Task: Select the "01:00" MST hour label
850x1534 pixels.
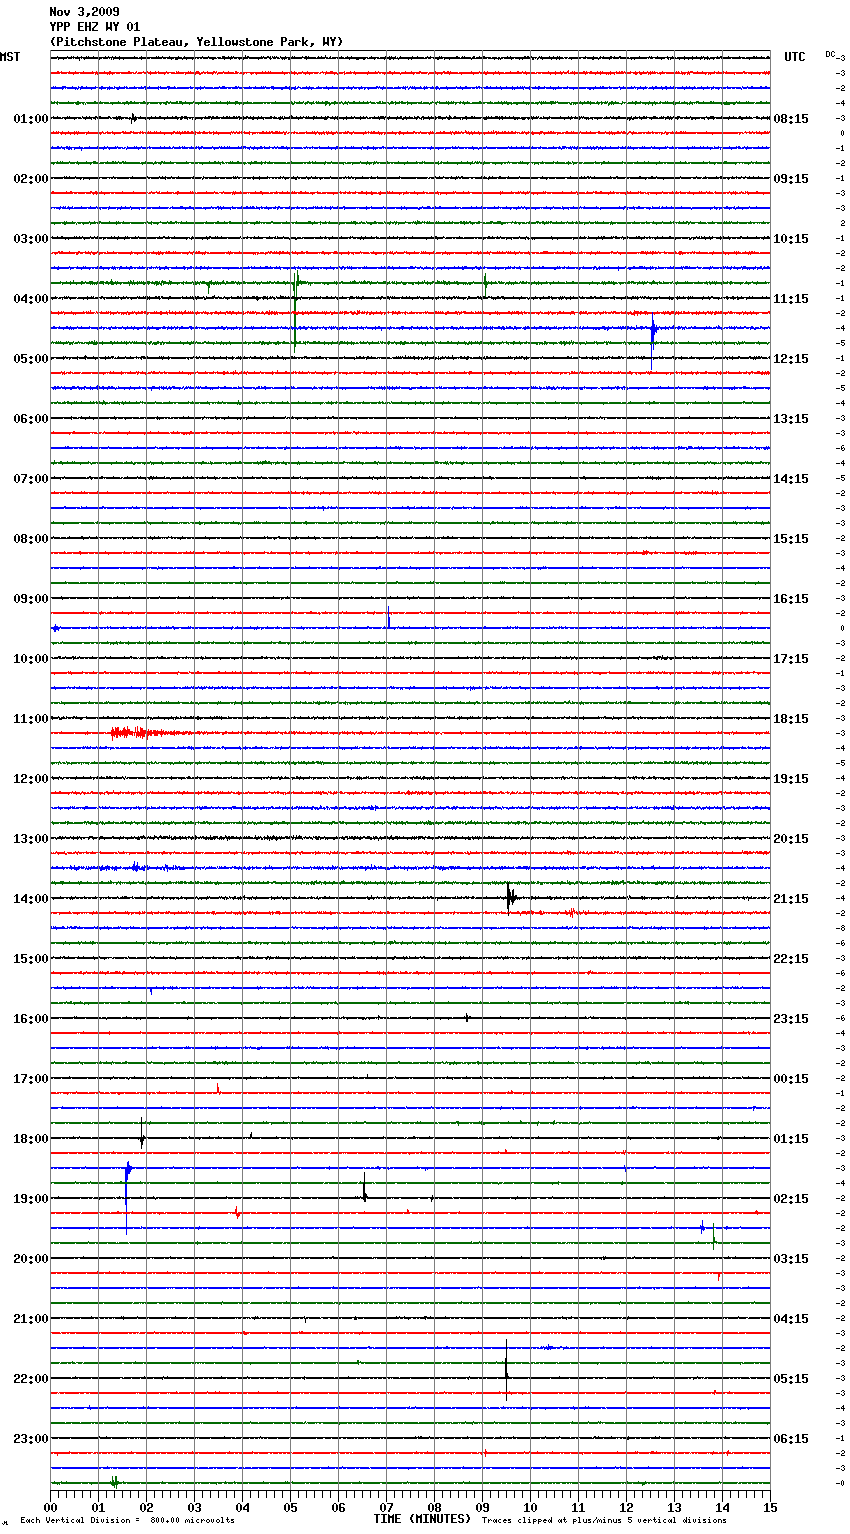Action: pos(31,119)
